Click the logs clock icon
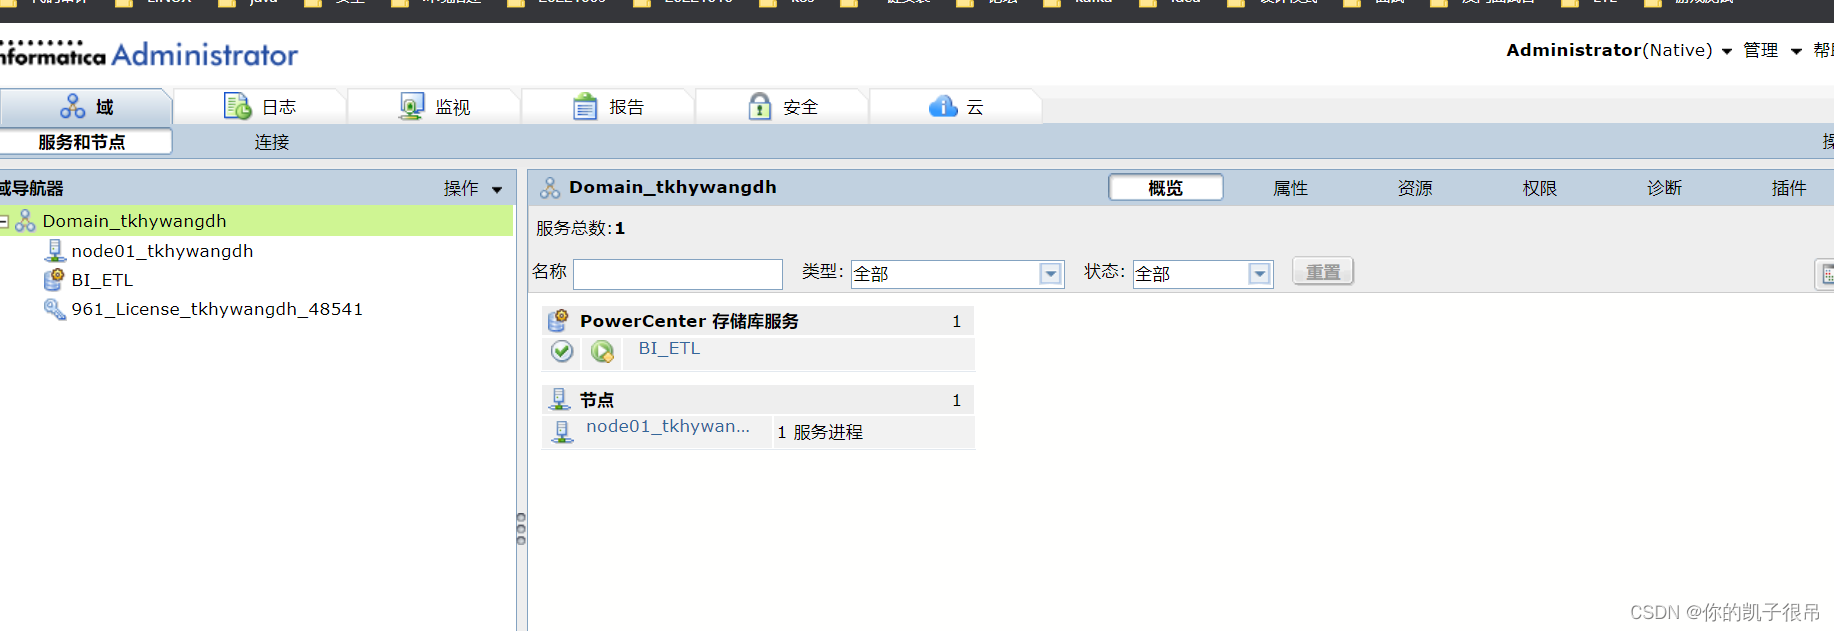This screenshot has height=631, width=1834. click(237, 106)
